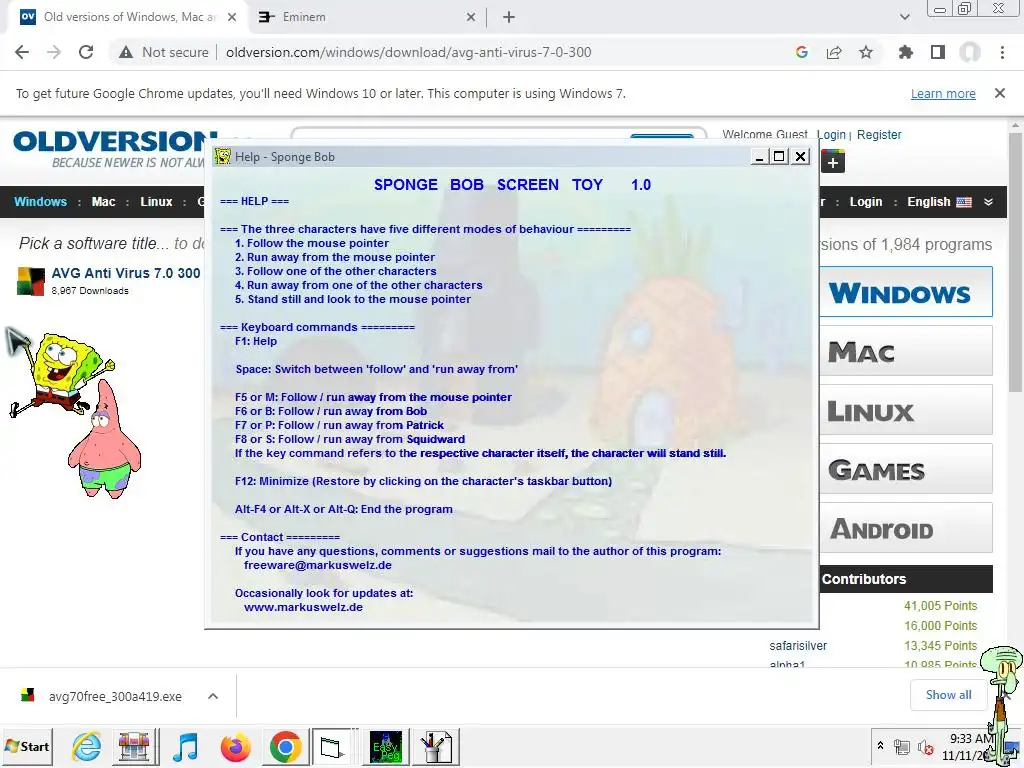
Task: Show hidden system tray icons
Action: 880,745
